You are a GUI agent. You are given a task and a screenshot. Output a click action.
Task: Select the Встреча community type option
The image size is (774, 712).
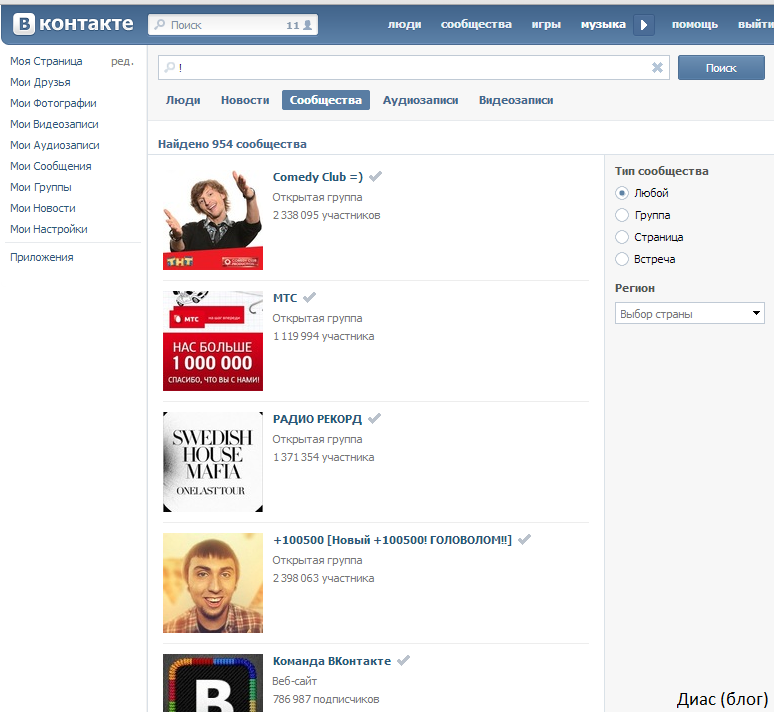(x=622, y=259)
